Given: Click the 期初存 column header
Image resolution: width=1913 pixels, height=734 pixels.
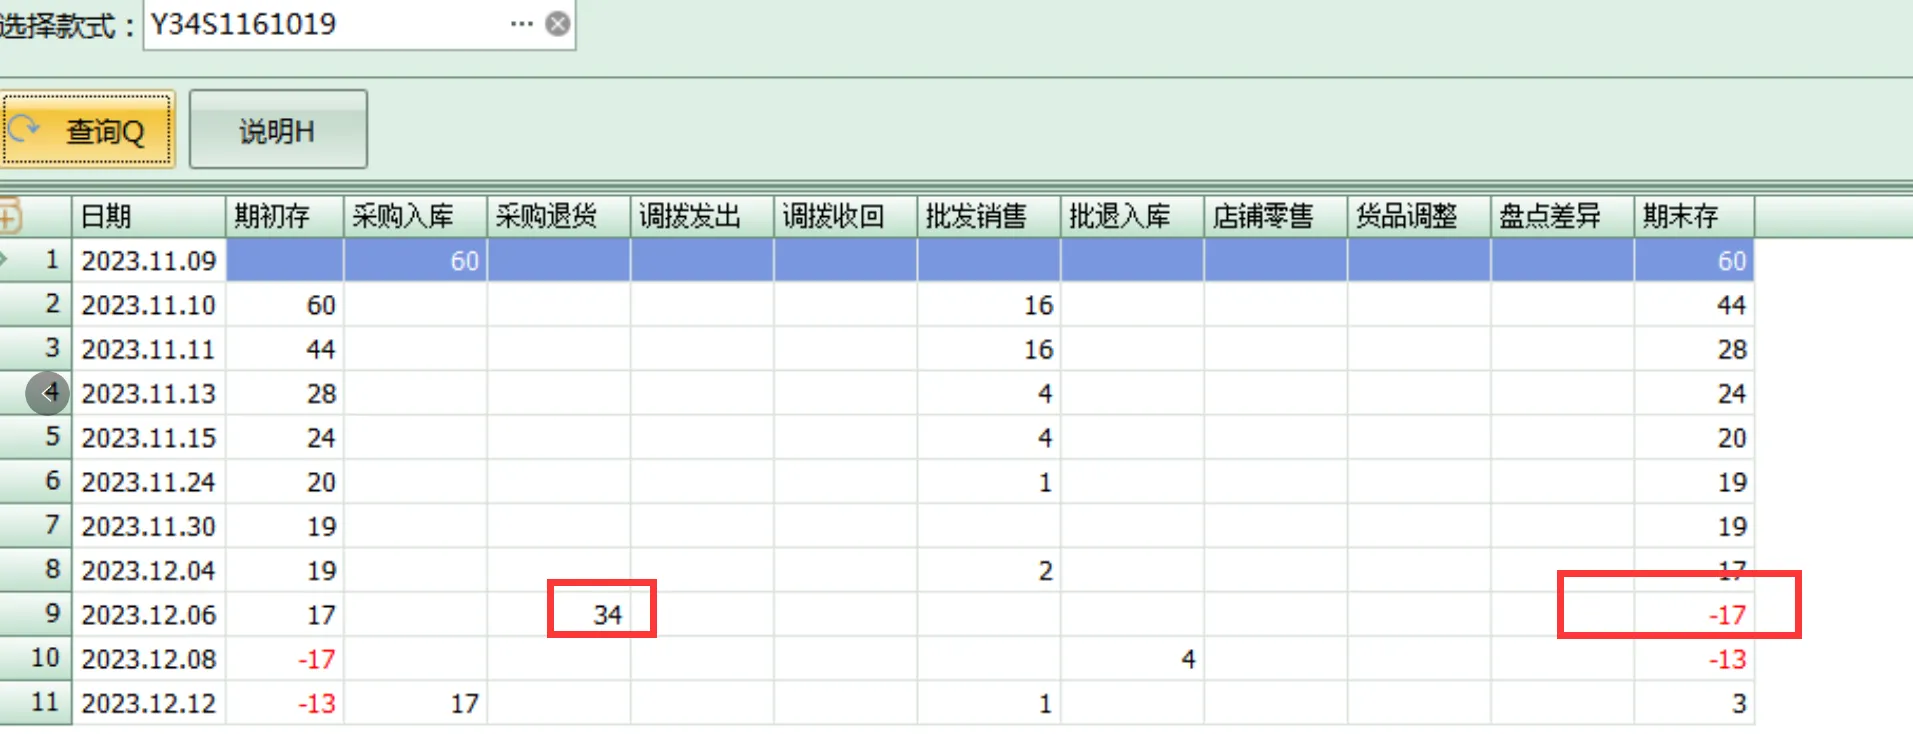Looking at the screenshot, I should (x=284, y=216).
